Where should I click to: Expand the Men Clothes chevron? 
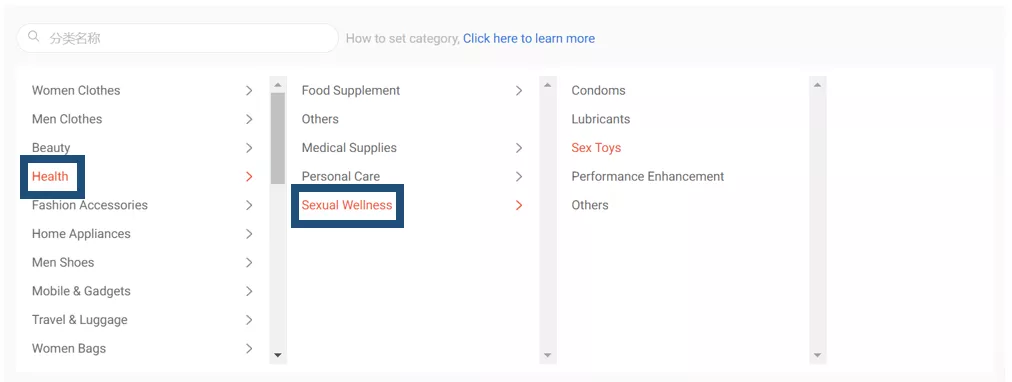point(249,119)
